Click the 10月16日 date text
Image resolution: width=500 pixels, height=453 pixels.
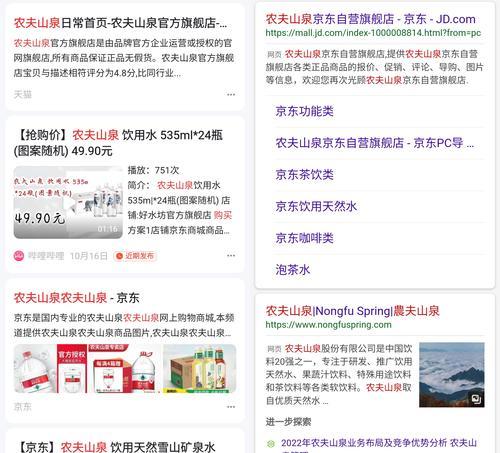tap(89, 256)
